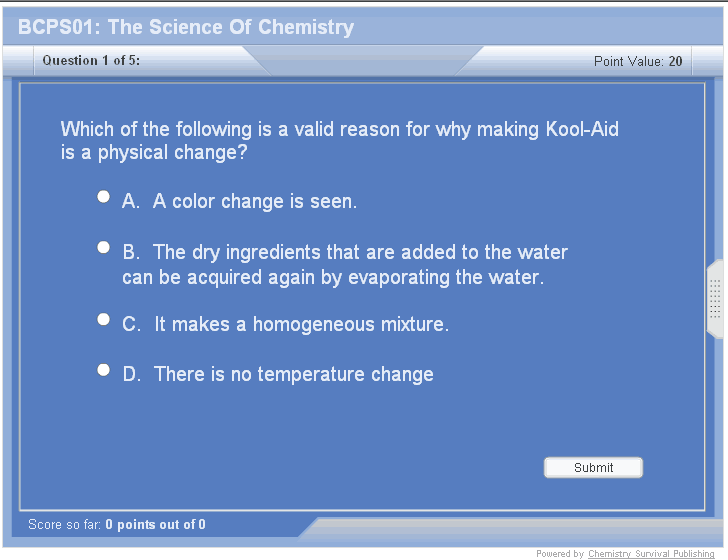Click the 'There is no temperature change' text

coord(293,375)
